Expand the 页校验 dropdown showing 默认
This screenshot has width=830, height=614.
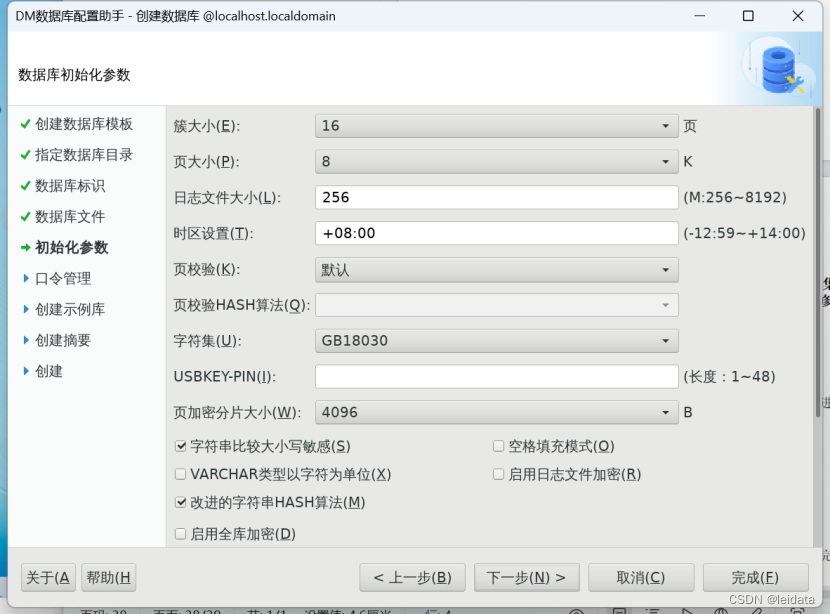tap(497, 269)
